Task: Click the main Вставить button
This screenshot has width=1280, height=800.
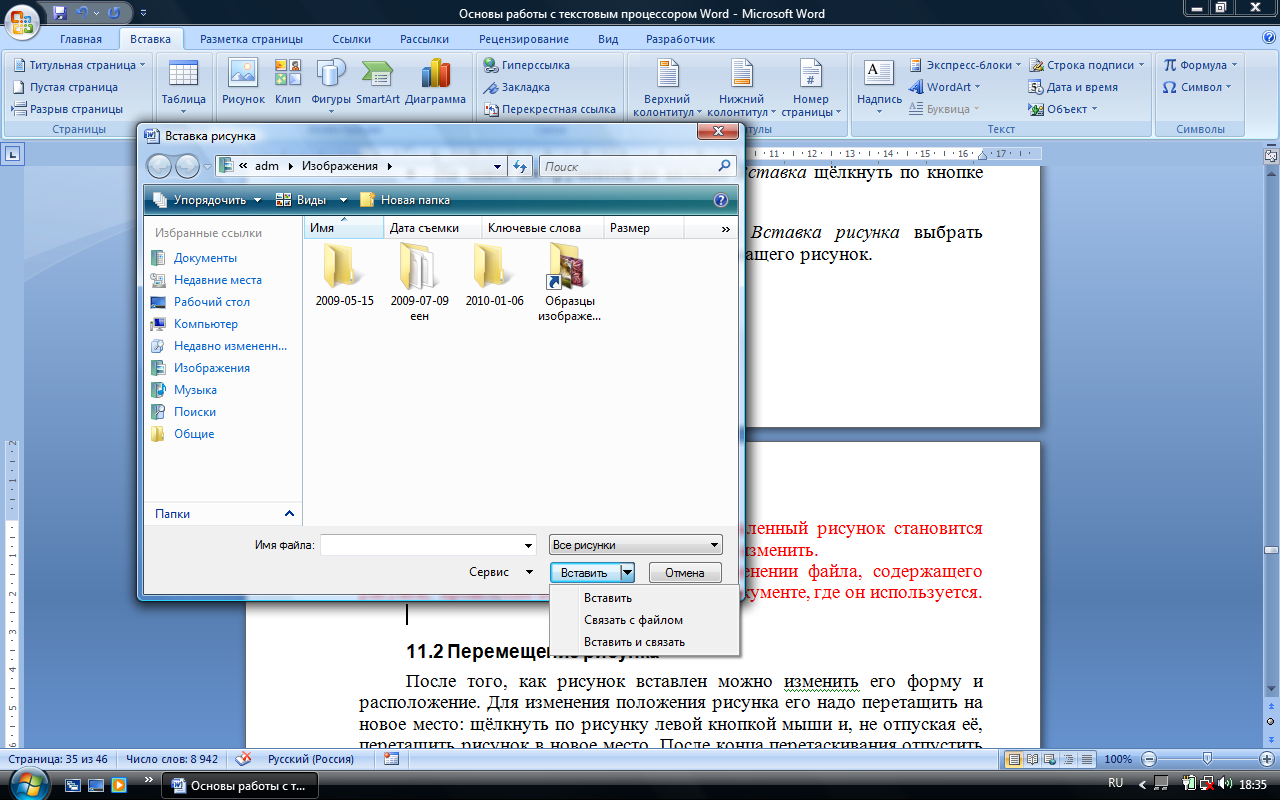Action: coord(585,573)
